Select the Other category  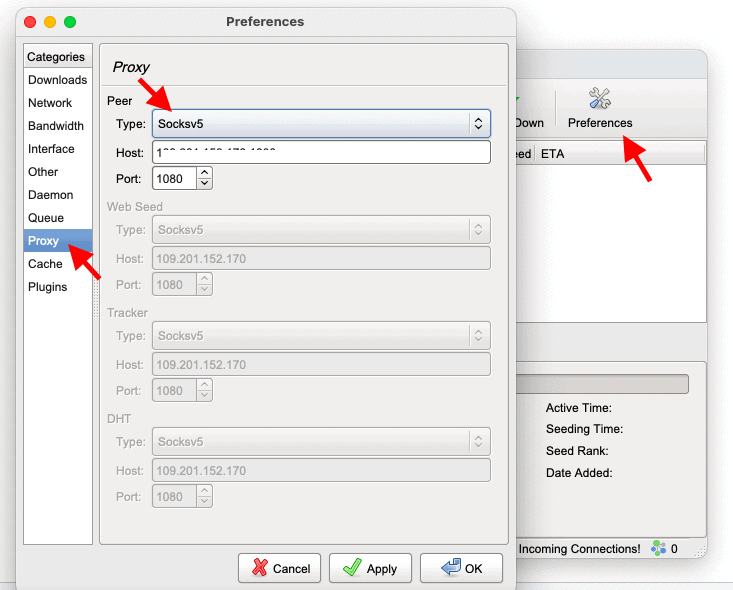coord(57,172)
